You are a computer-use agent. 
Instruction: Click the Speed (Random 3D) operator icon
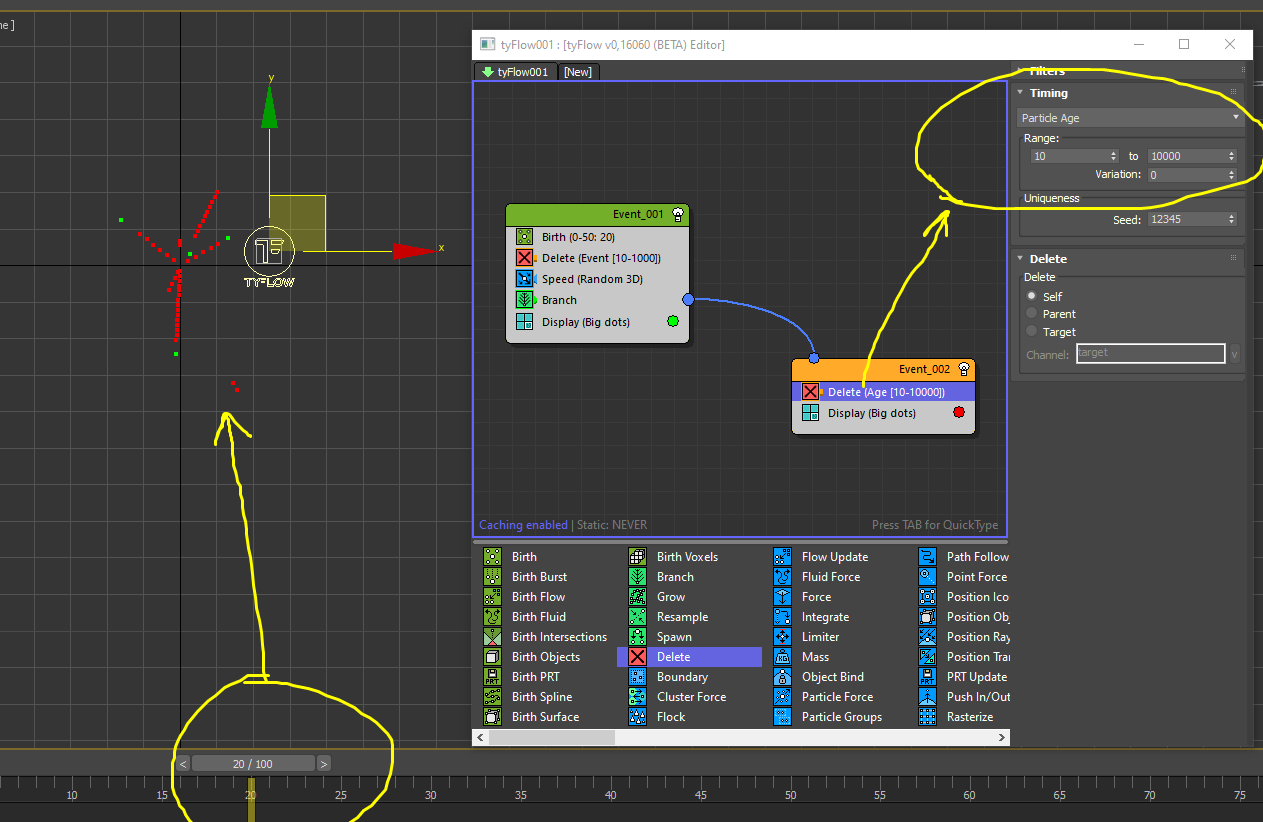coord(525,279)
